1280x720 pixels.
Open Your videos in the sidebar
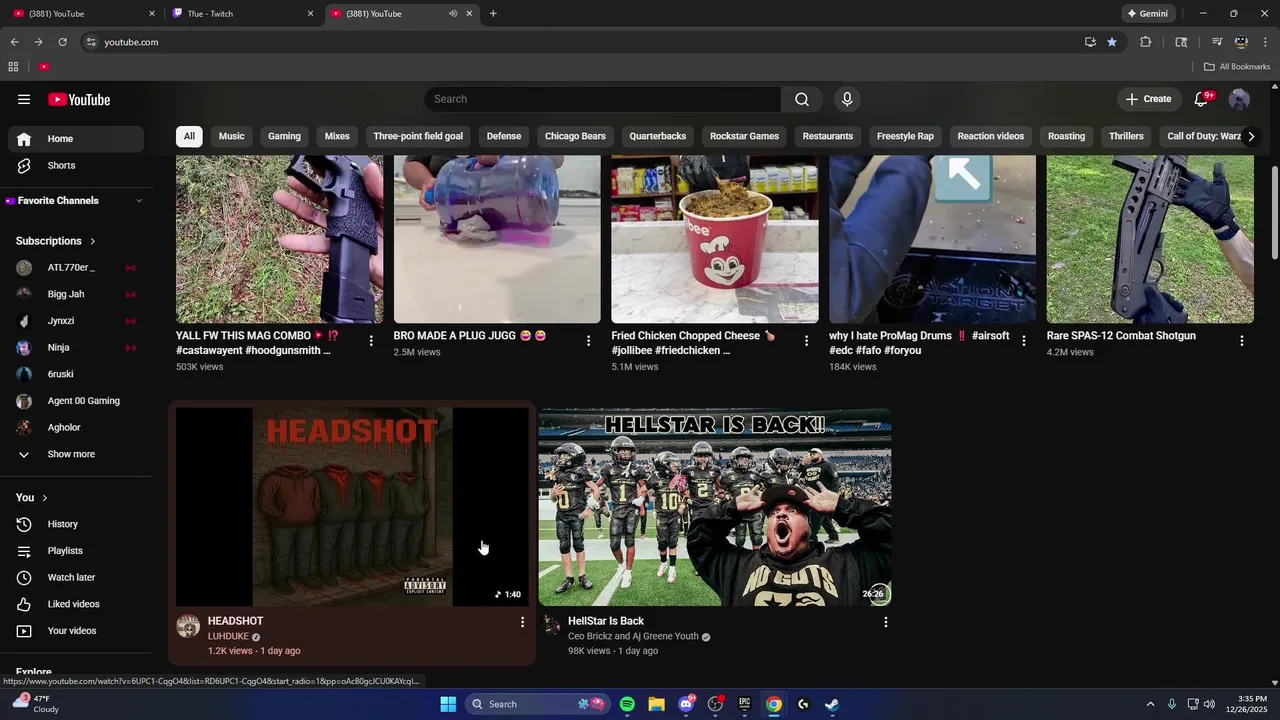coord(76,631)
